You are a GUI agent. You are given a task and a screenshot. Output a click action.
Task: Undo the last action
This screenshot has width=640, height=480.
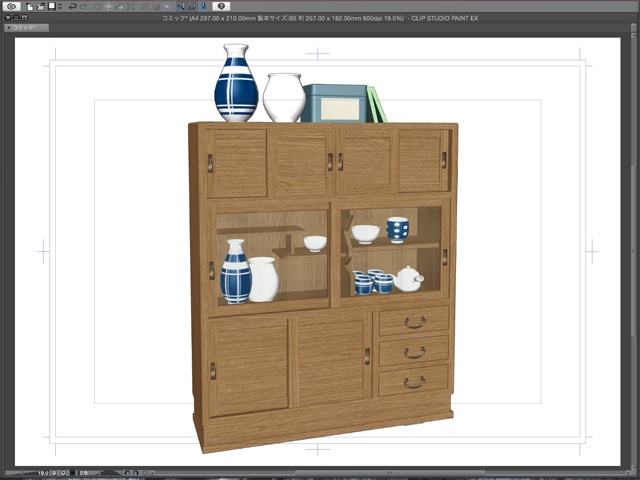click(x=73, y=6)
